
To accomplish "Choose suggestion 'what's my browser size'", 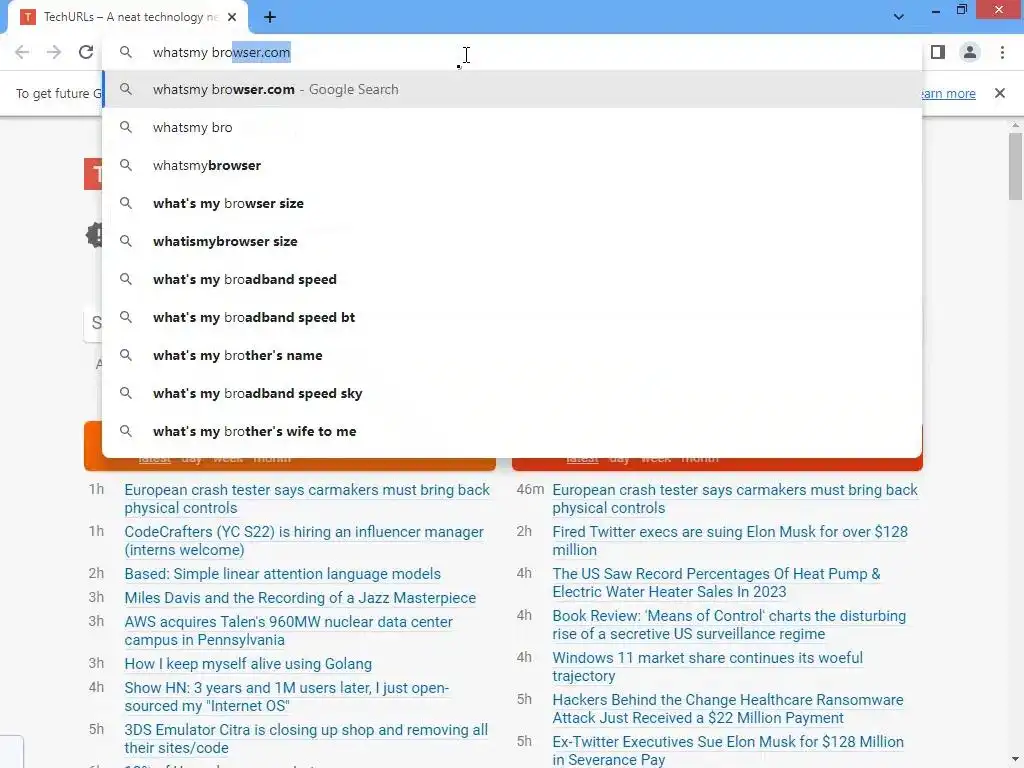I will pyautogui.click(x=513, y=203).
